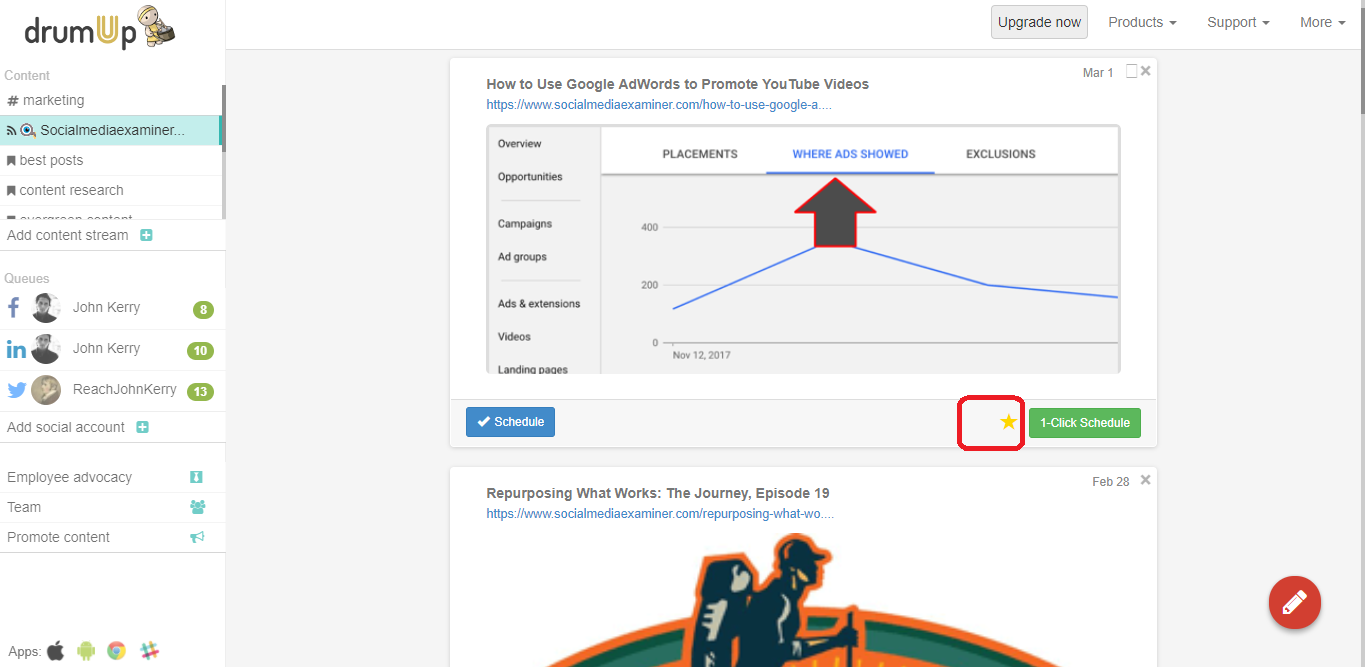Click the Feb 28 date on the Repurposing post
Screen dimensions: 1365x667
[x=1111, y=482]
